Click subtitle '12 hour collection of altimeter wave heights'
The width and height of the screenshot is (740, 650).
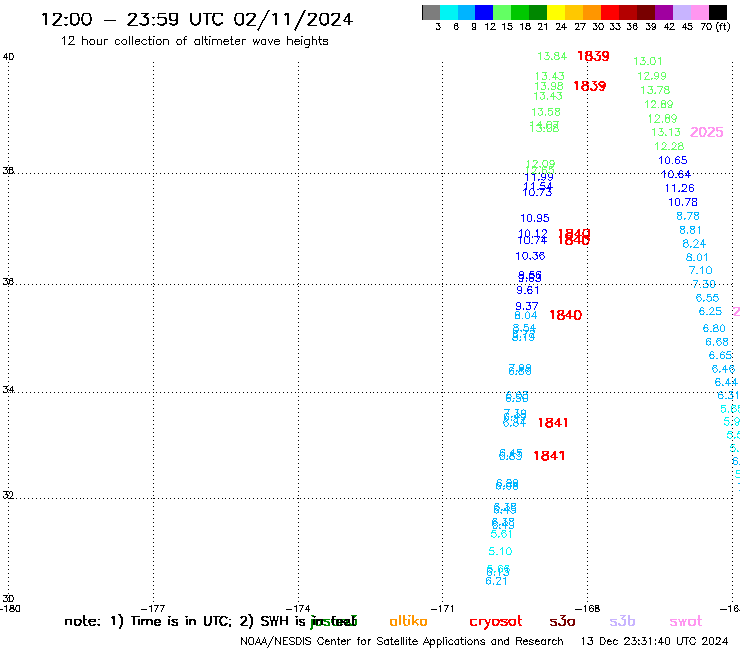coord(194,41)
